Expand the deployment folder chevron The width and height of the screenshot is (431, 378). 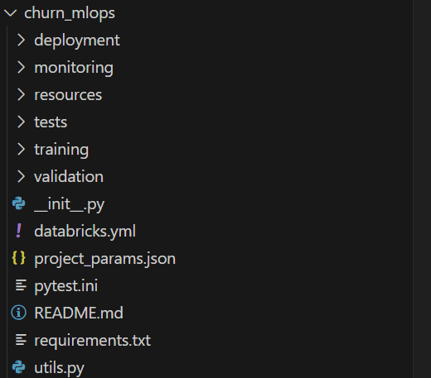pyautogui.click(x=21, y=40)
